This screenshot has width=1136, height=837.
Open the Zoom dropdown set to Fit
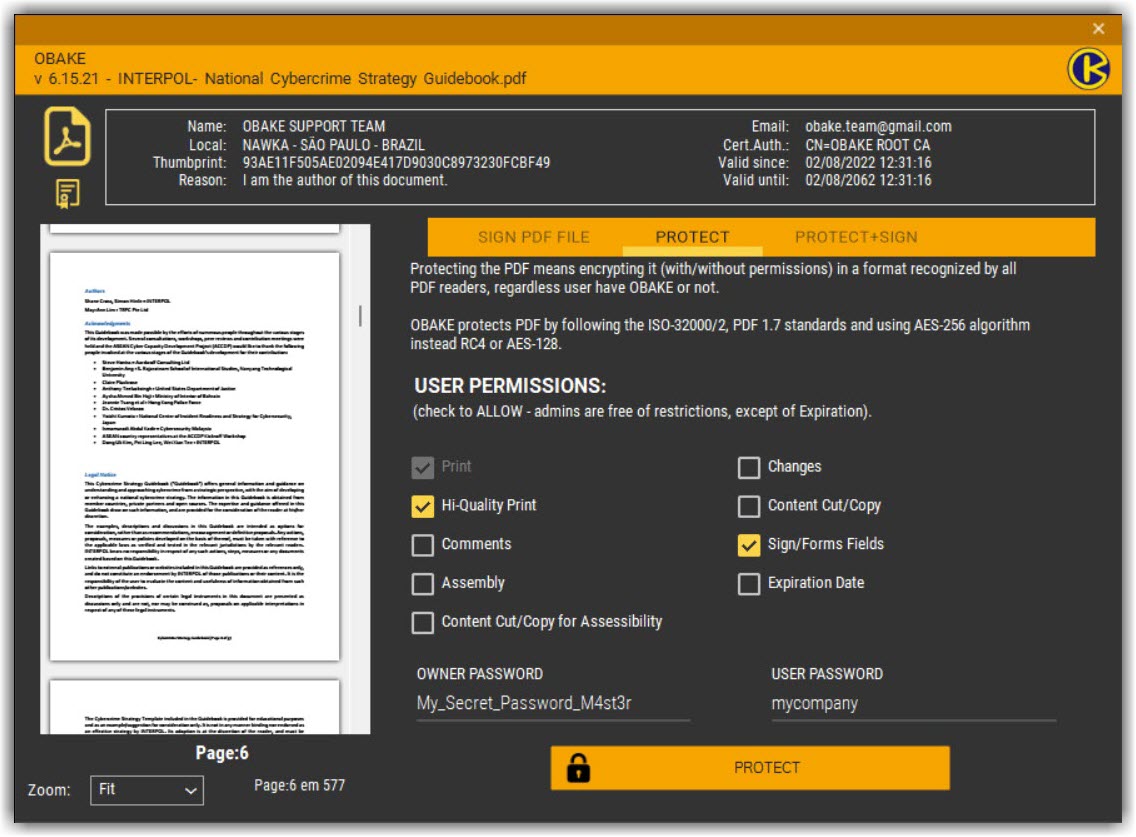pos(147,790)
